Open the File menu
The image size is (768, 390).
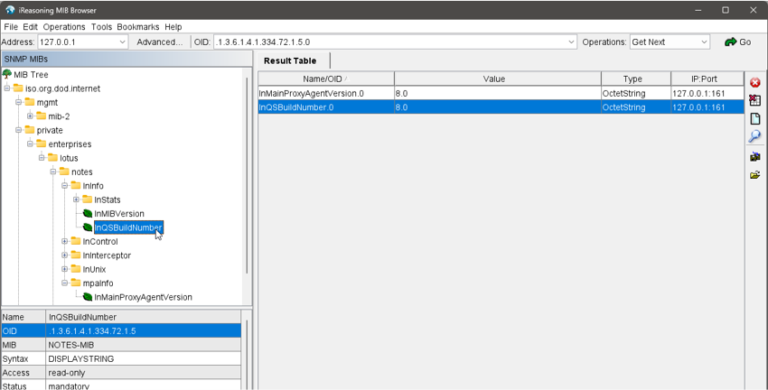click(10, 27)
